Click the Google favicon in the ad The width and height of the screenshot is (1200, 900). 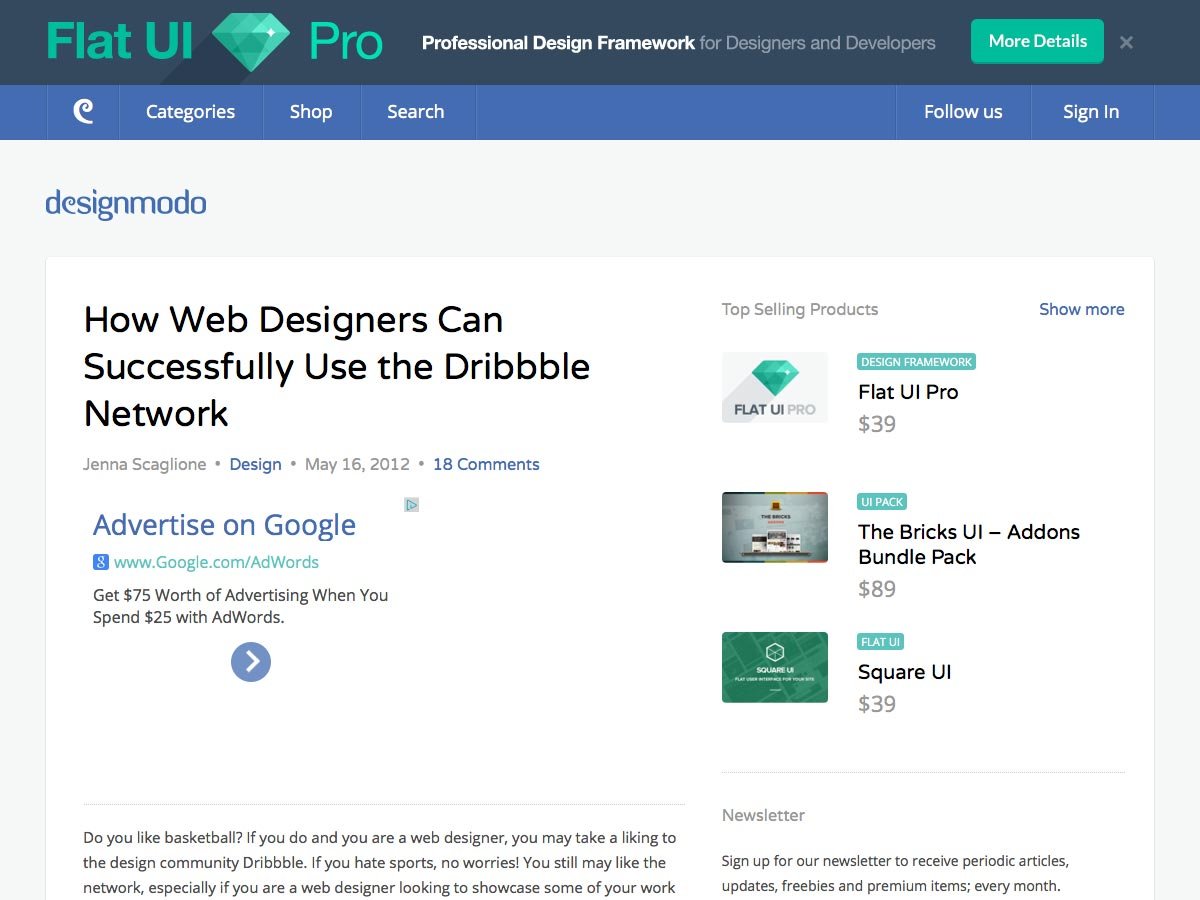(x=101, y=562)
